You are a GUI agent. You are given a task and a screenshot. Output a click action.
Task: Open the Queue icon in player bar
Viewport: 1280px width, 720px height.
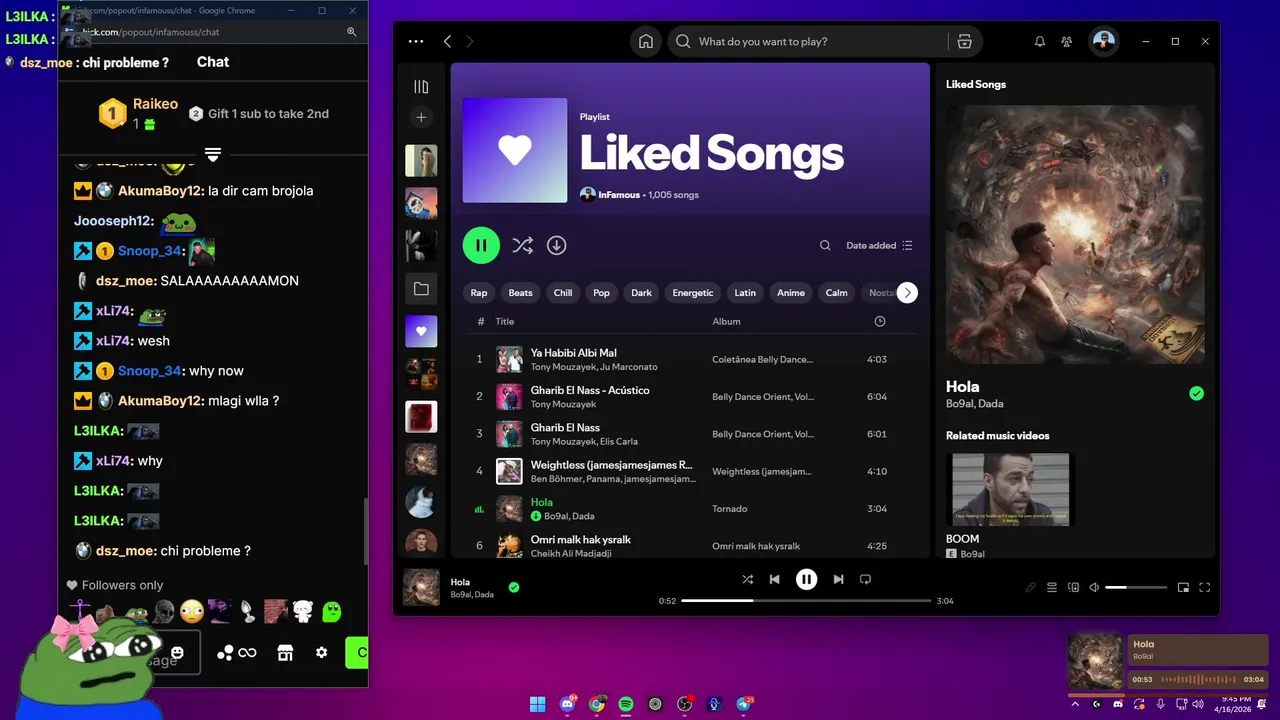click(1052, 587)
